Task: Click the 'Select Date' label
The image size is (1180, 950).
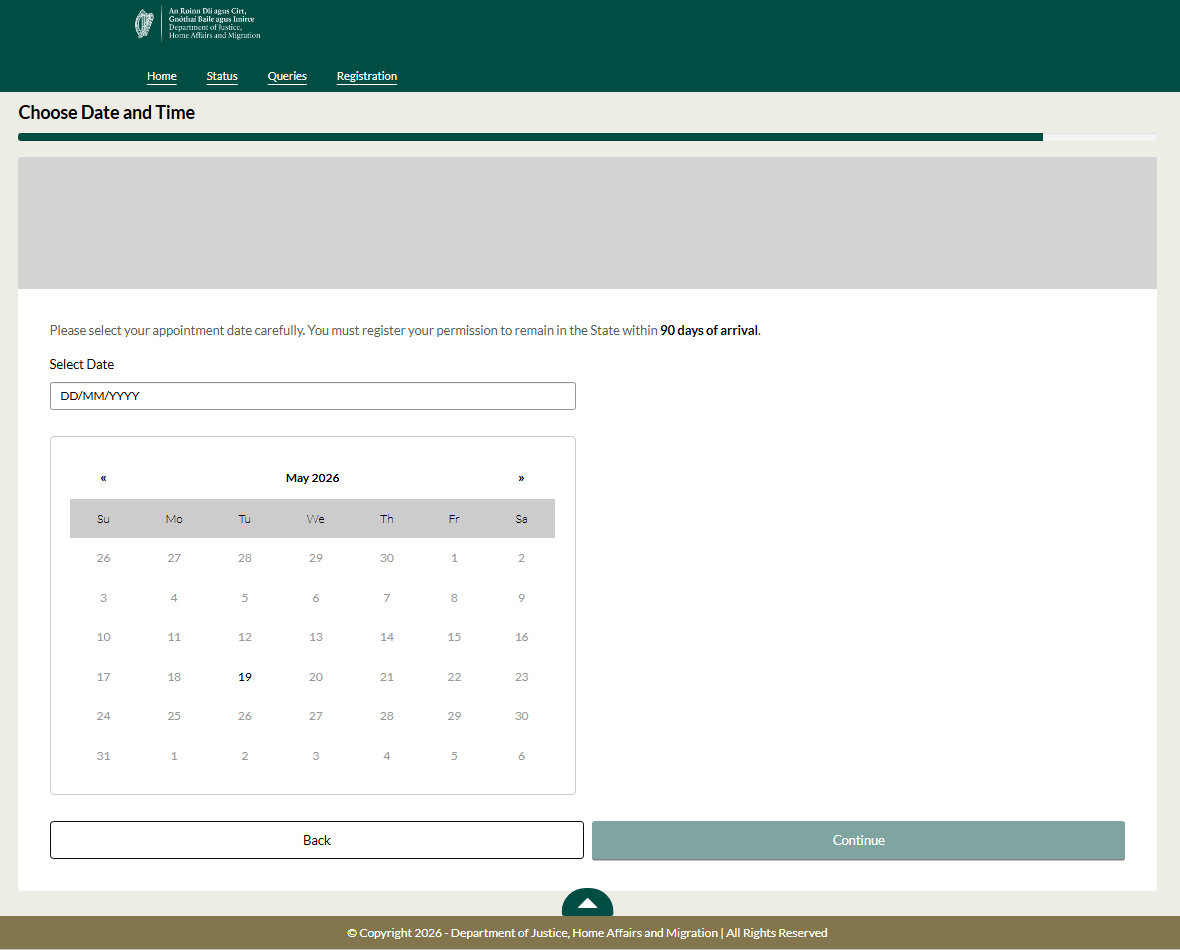Action: (82, 364)
